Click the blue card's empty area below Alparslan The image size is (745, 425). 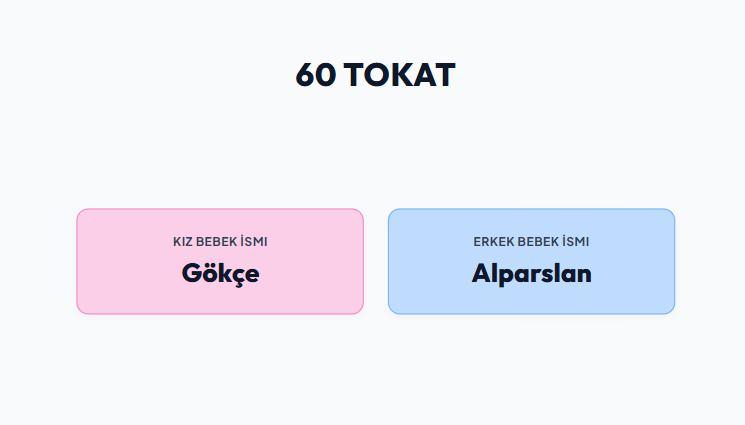[531, 300]
